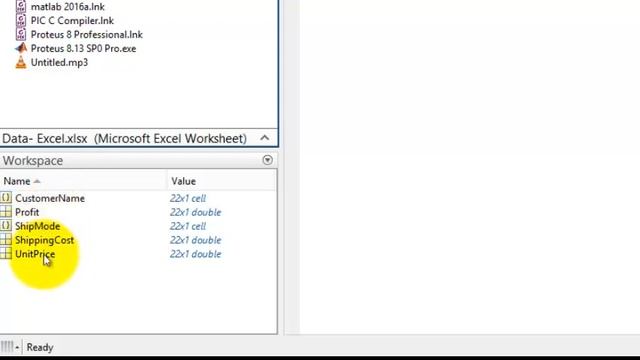Select the UnitPrice variable
The image size is (640, 360).
35,254
